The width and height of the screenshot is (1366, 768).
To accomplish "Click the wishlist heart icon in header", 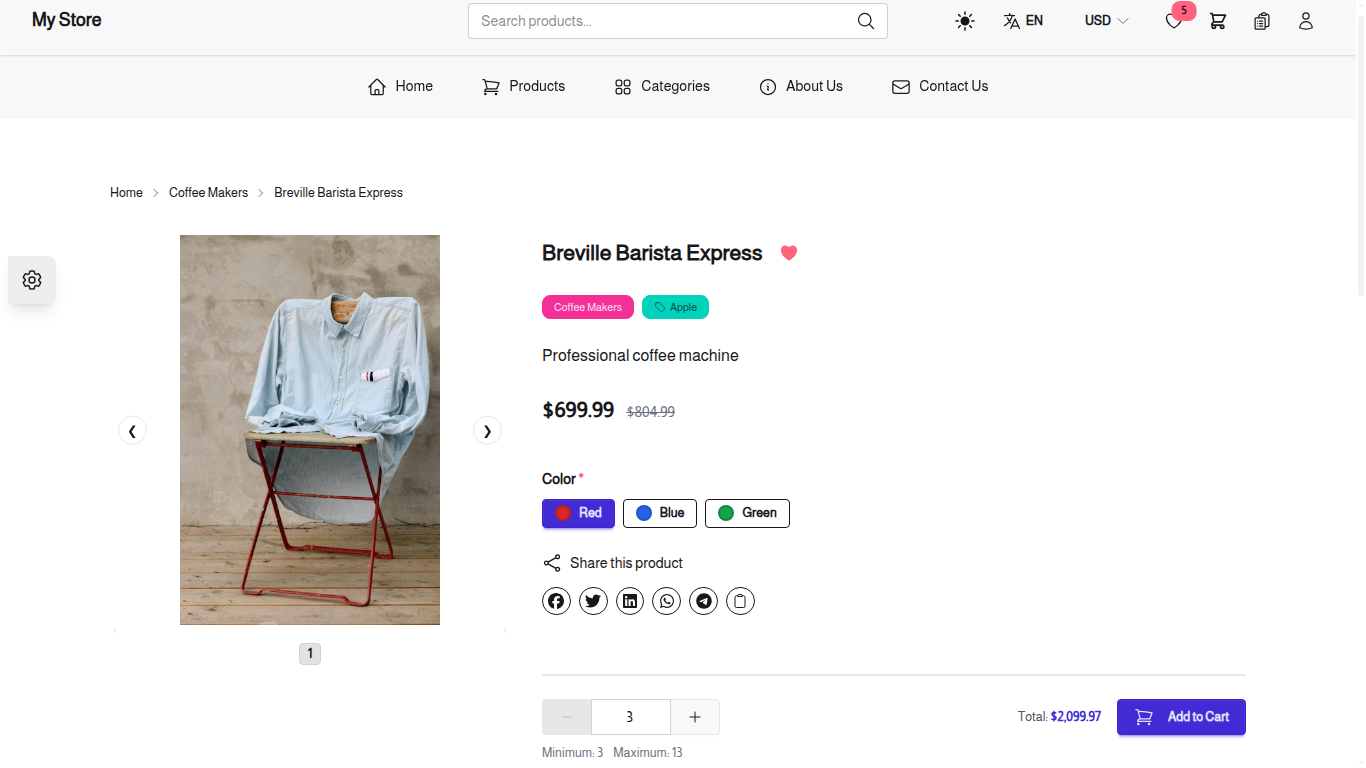I will [x=1174, y=21].
